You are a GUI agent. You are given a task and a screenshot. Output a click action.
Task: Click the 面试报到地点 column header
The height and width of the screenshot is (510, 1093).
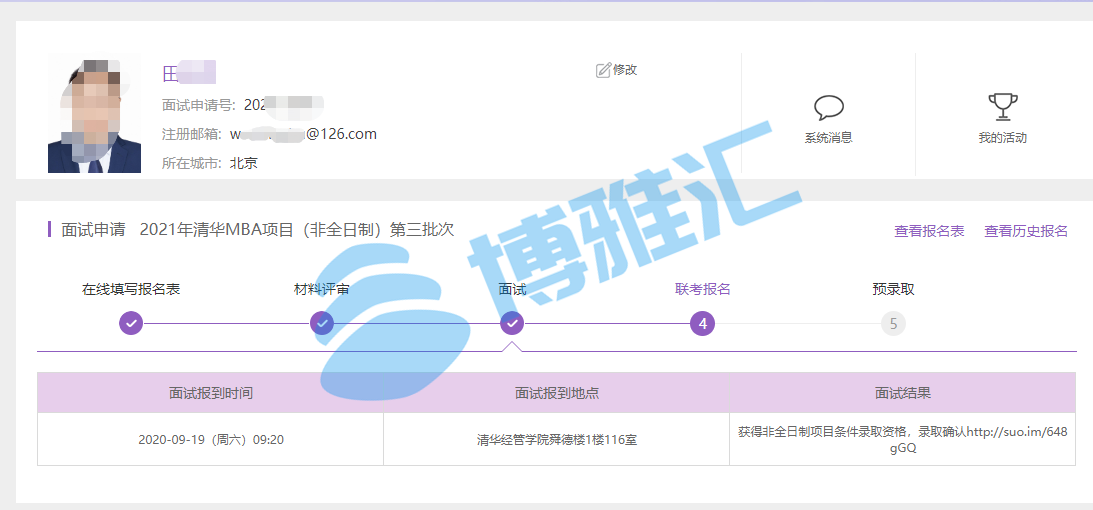click(557, 393)
